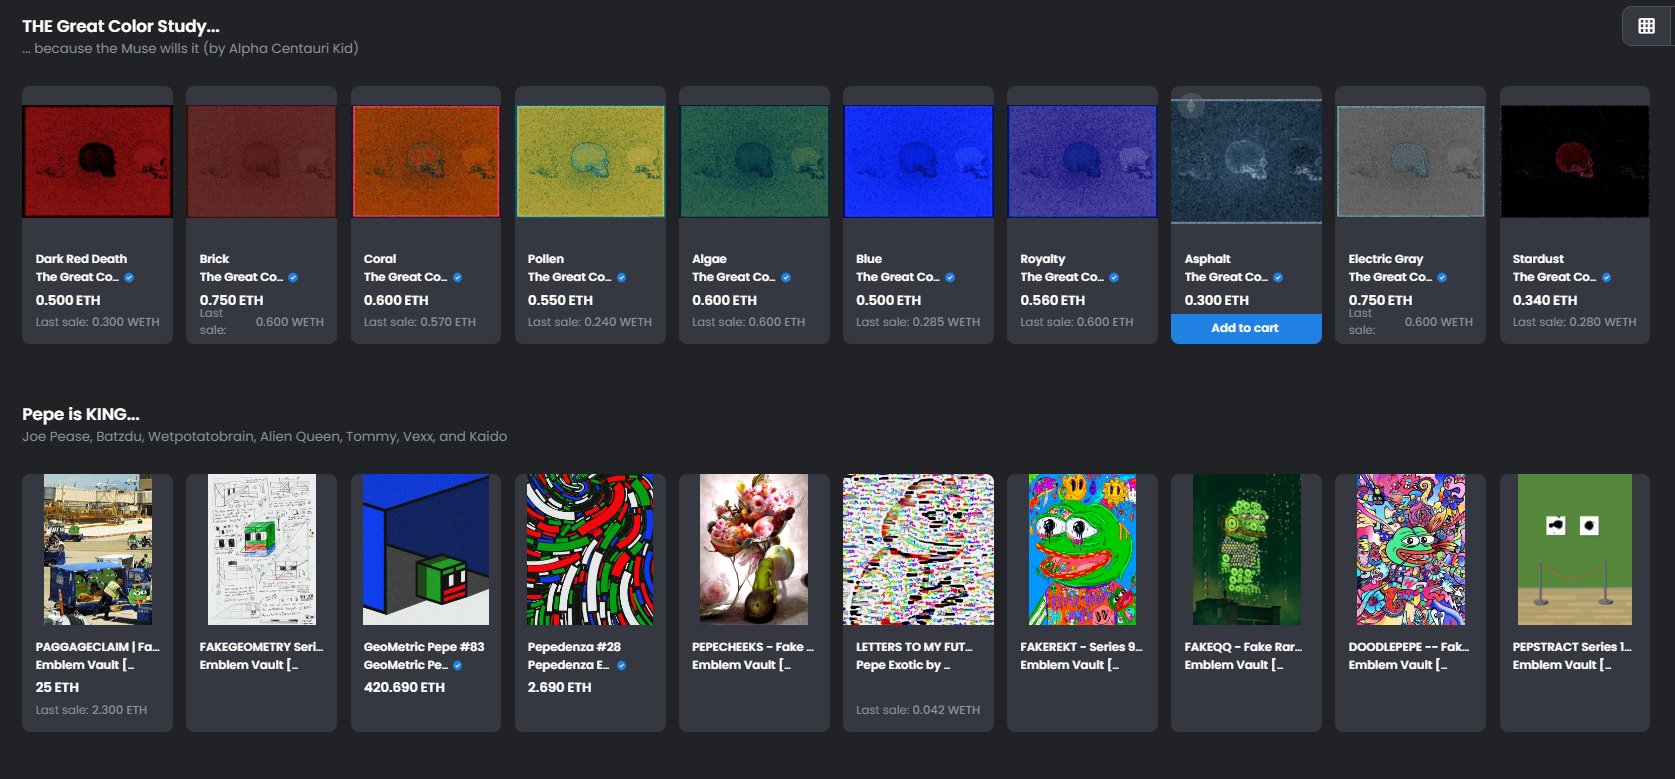Click the verified badge on Dark Red Death
The width and height of the screenshot is (1675, 779).
coord(129,278)
